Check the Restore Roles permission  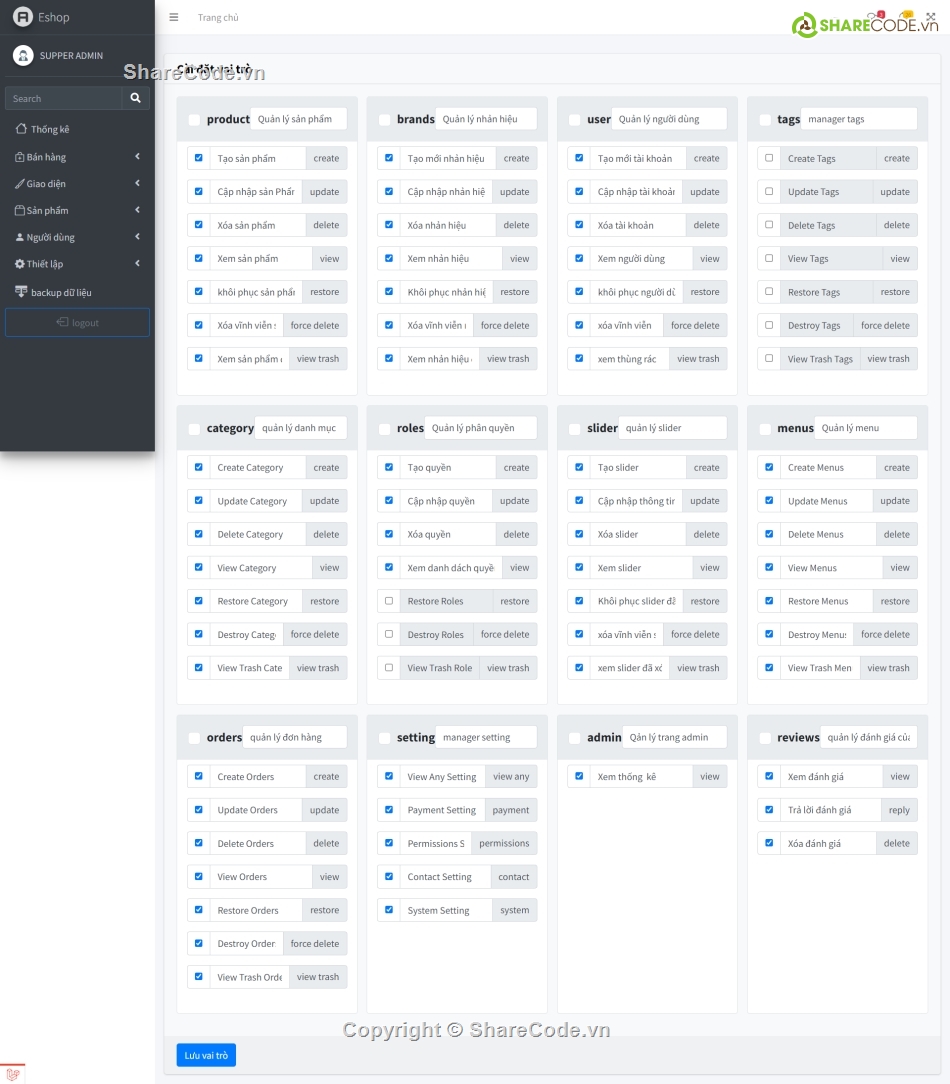(x=389, y=601)
